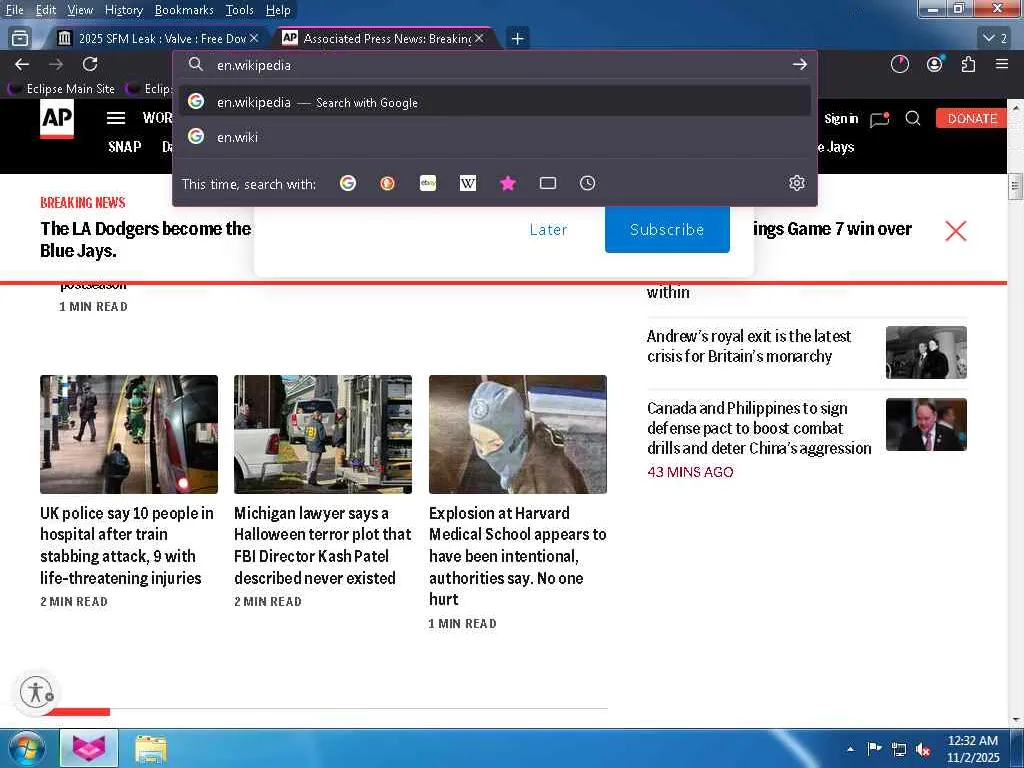This screenshot has width=1024, height=768.
Task: Click the AP logo
Action: [x=57, y=120]
